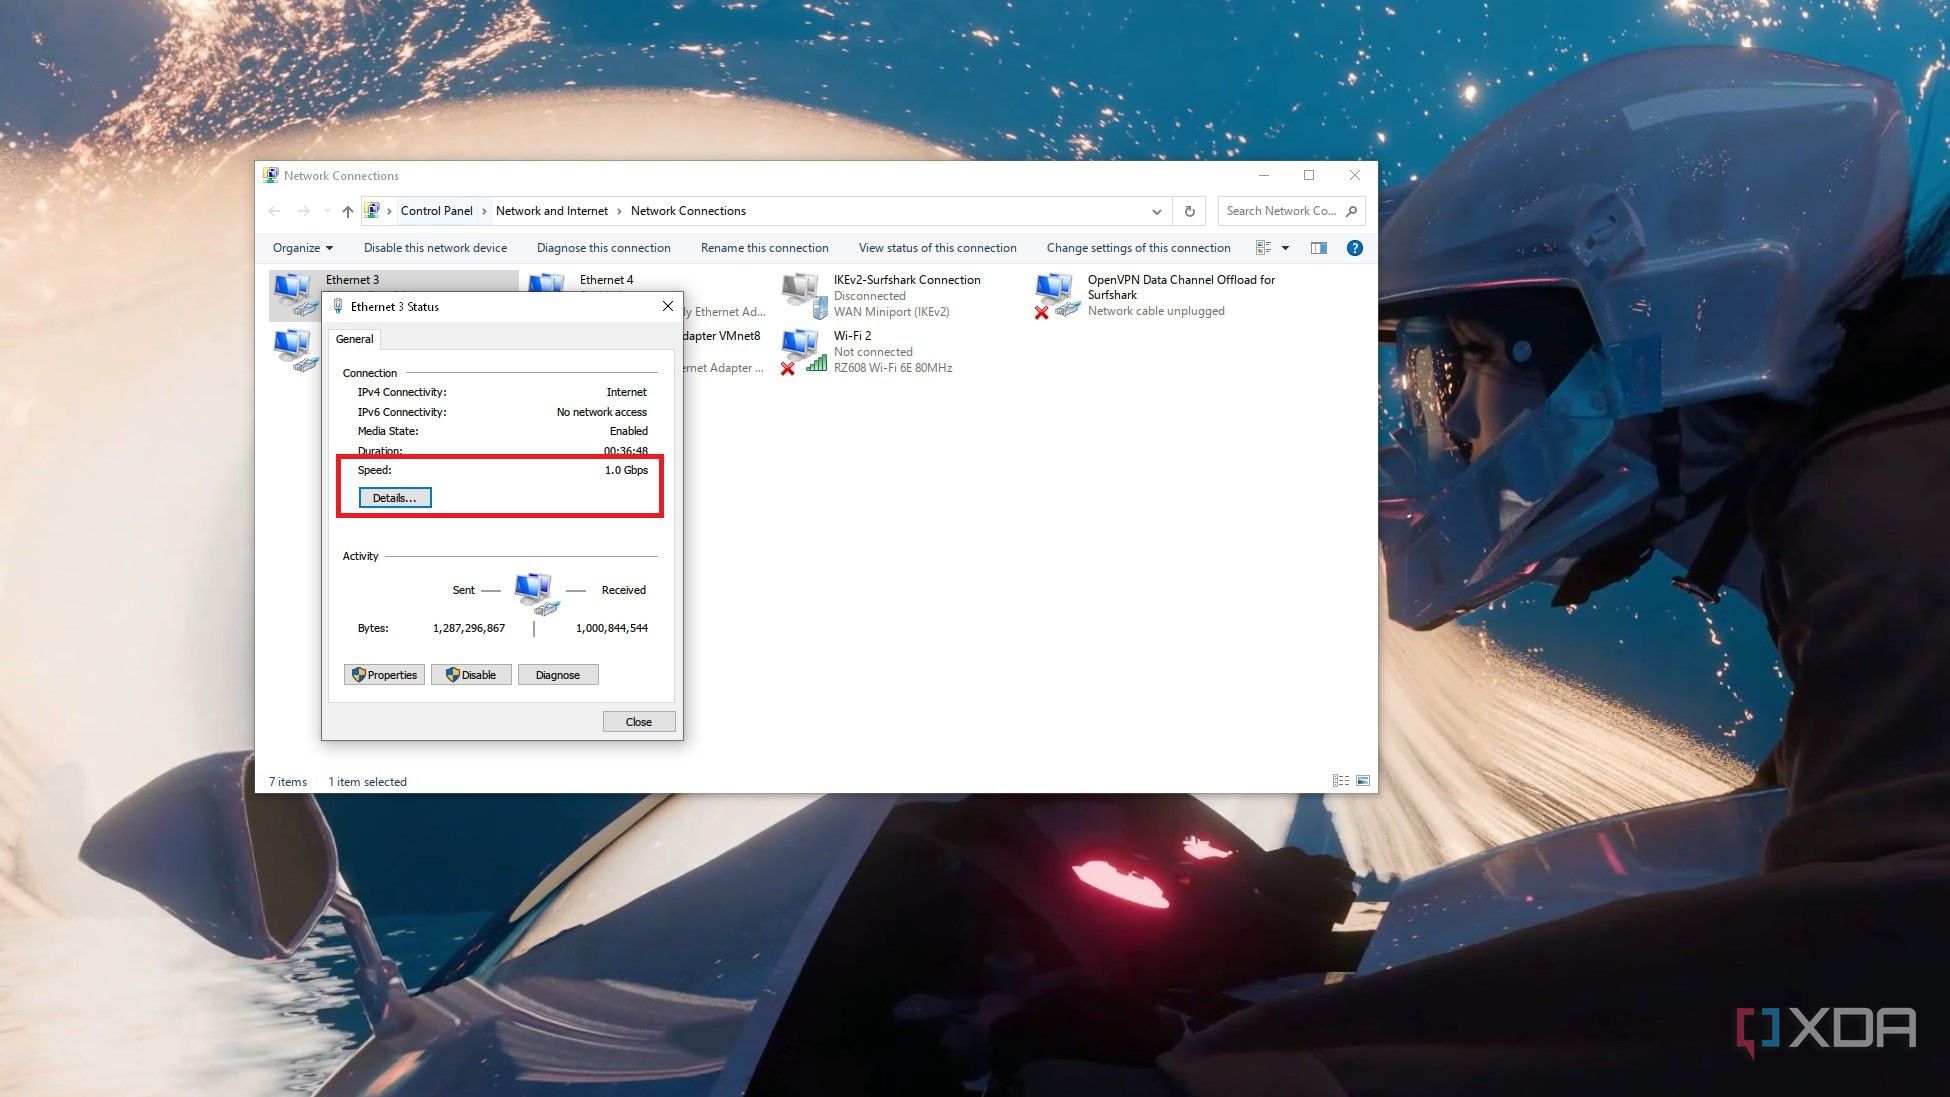
Task: Click the Close button in status dialog
Action: coord(639,722)
